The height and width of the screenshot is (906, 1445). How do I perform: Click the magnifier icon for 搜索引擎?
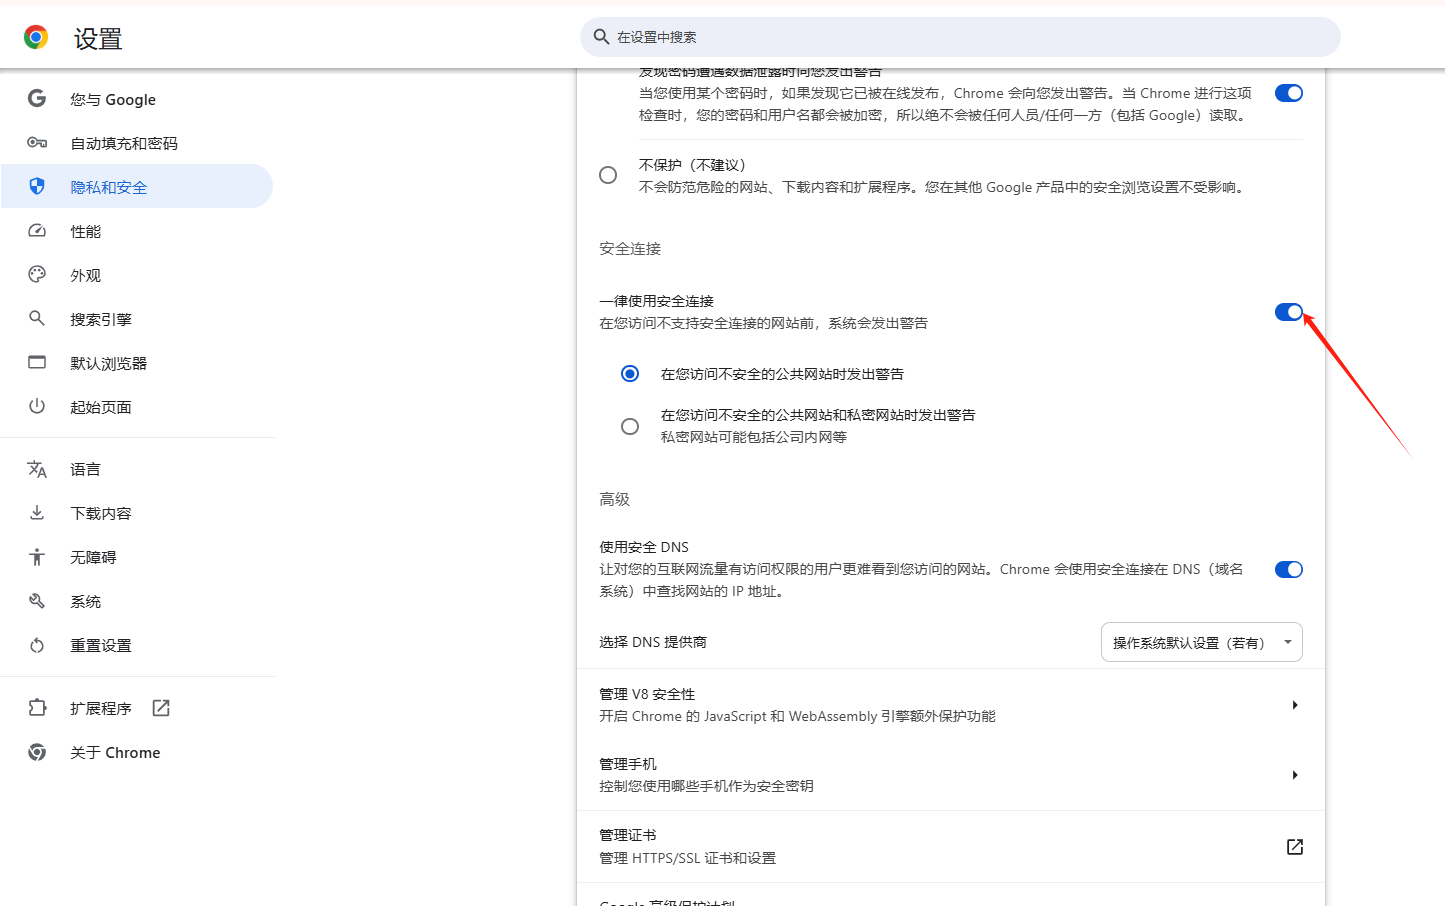click(37, 319)
